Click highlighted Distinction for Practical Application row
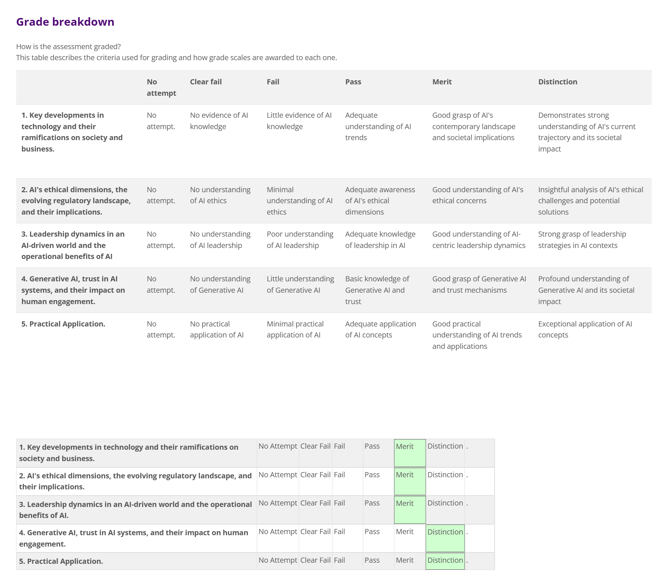Image resolution: width=670 pixels, height=584 pixels. 445,561
